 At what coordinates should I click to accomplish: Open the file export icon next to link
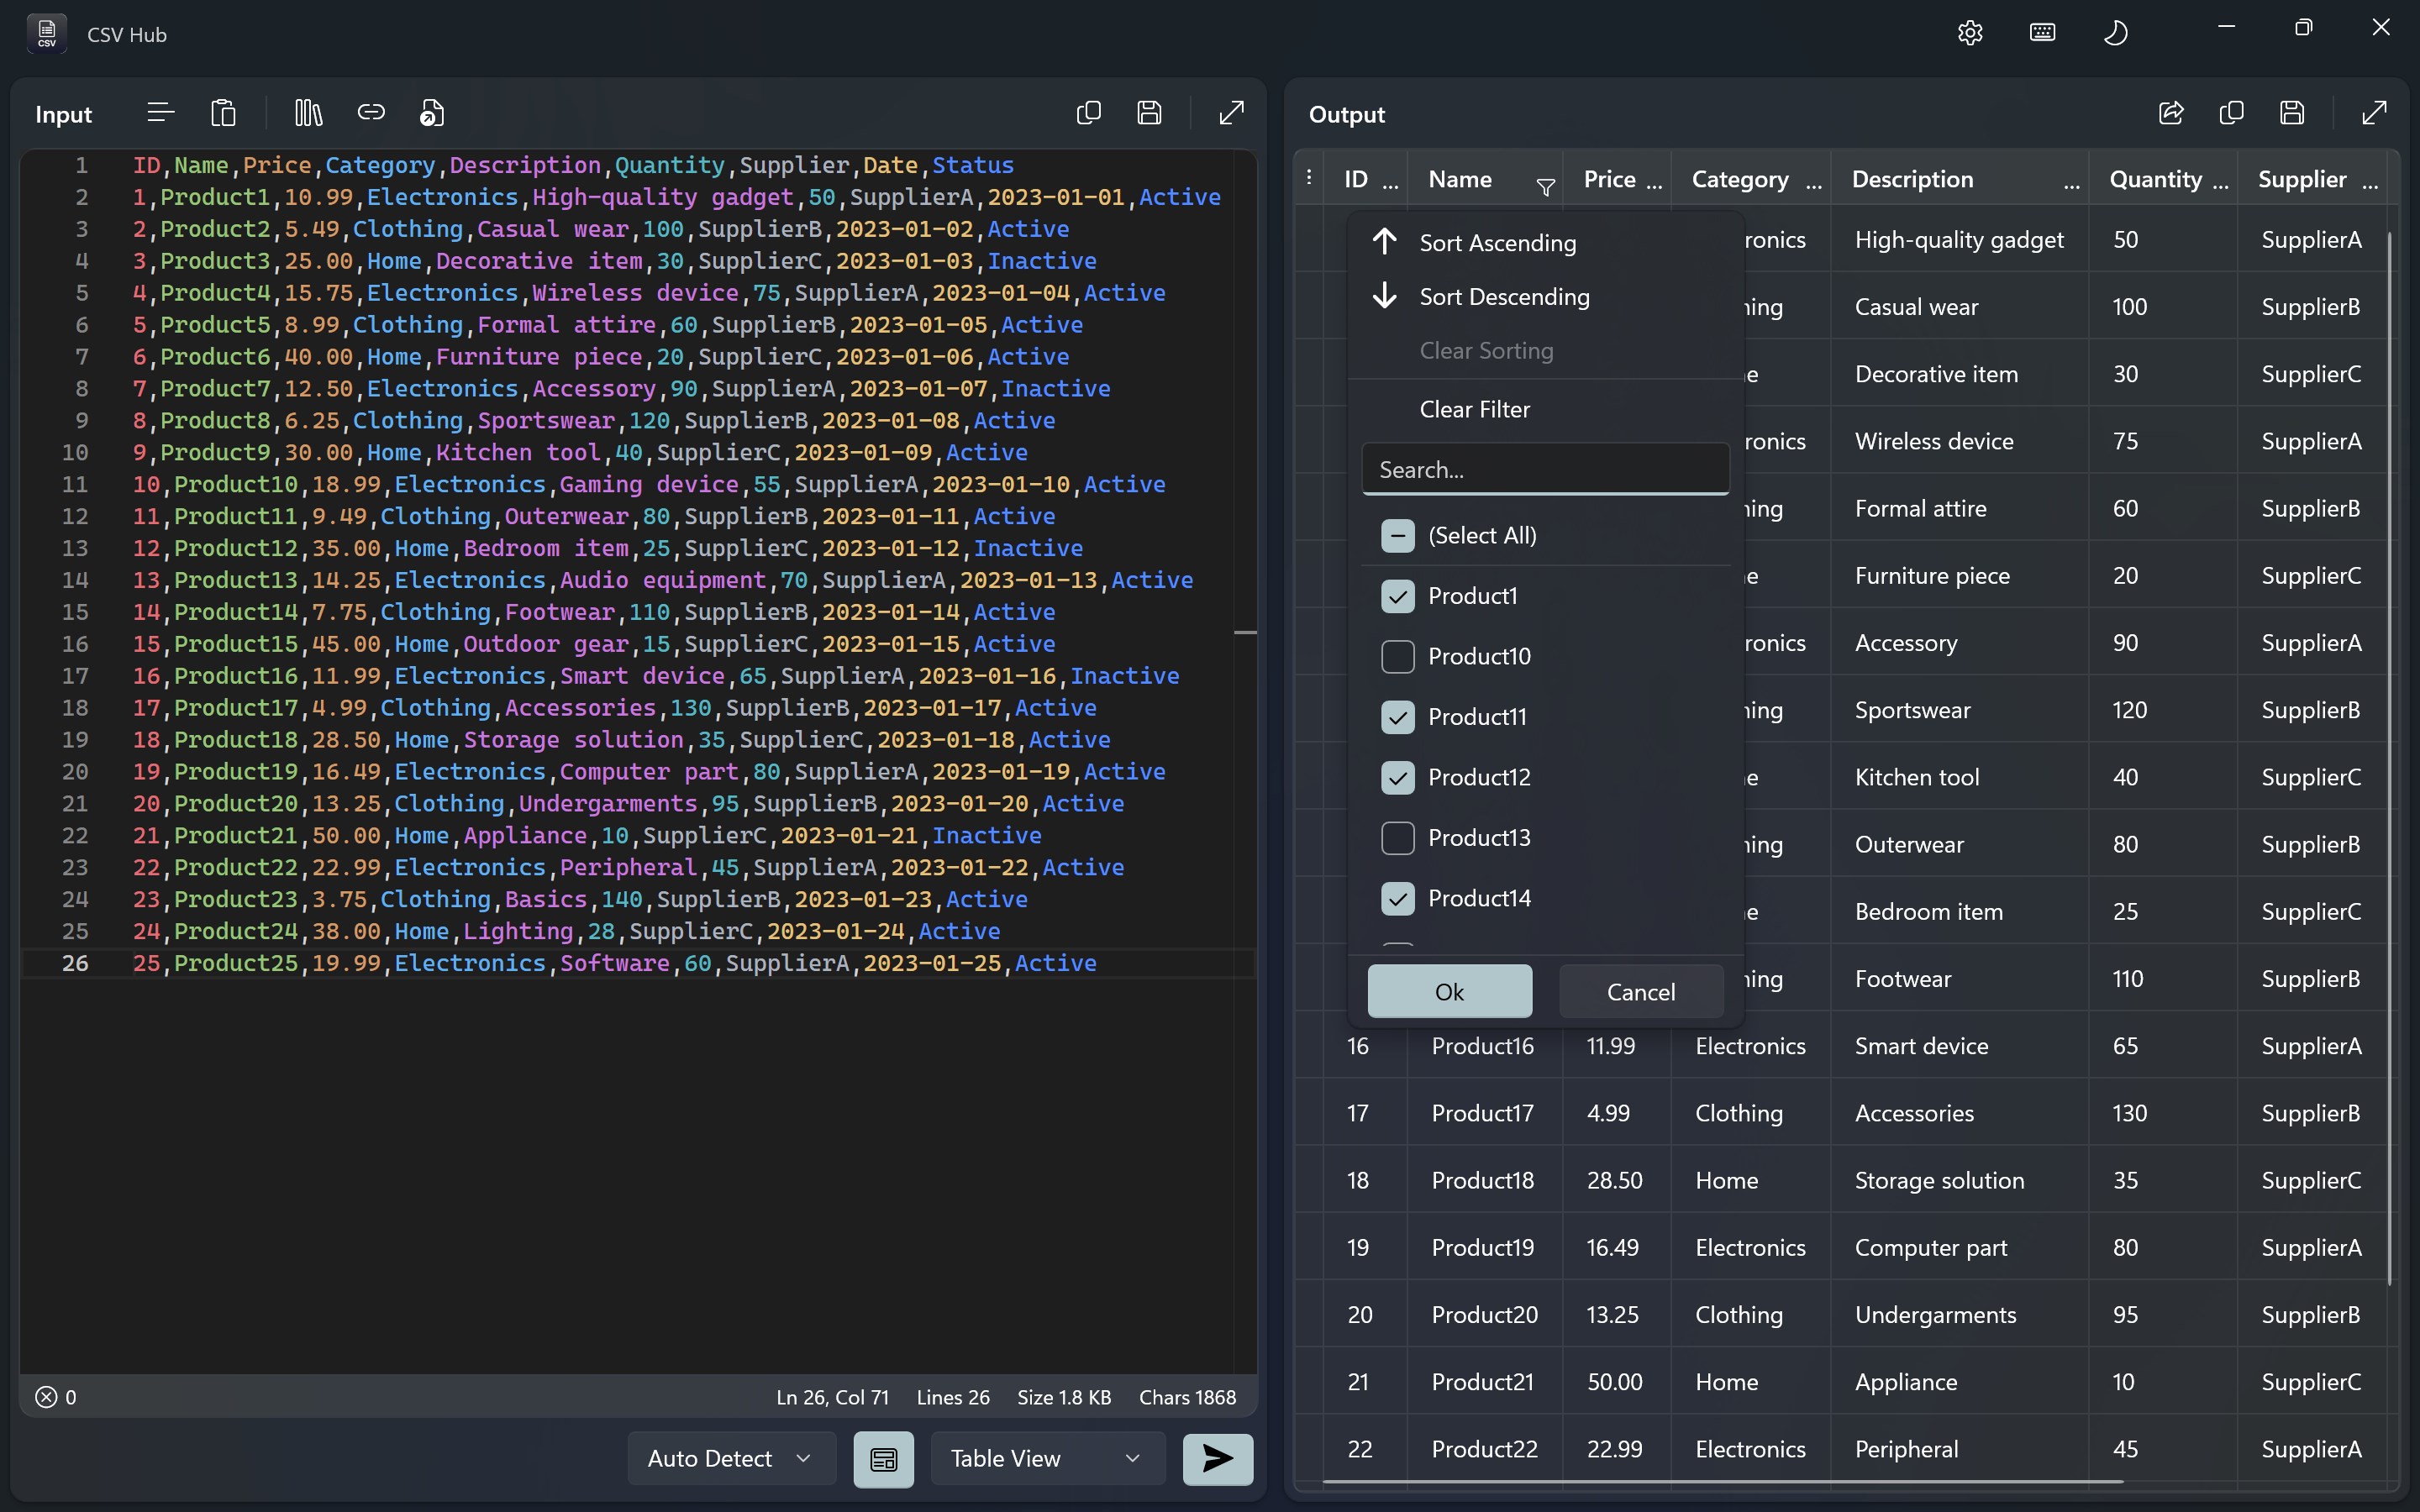pos(432,112)
